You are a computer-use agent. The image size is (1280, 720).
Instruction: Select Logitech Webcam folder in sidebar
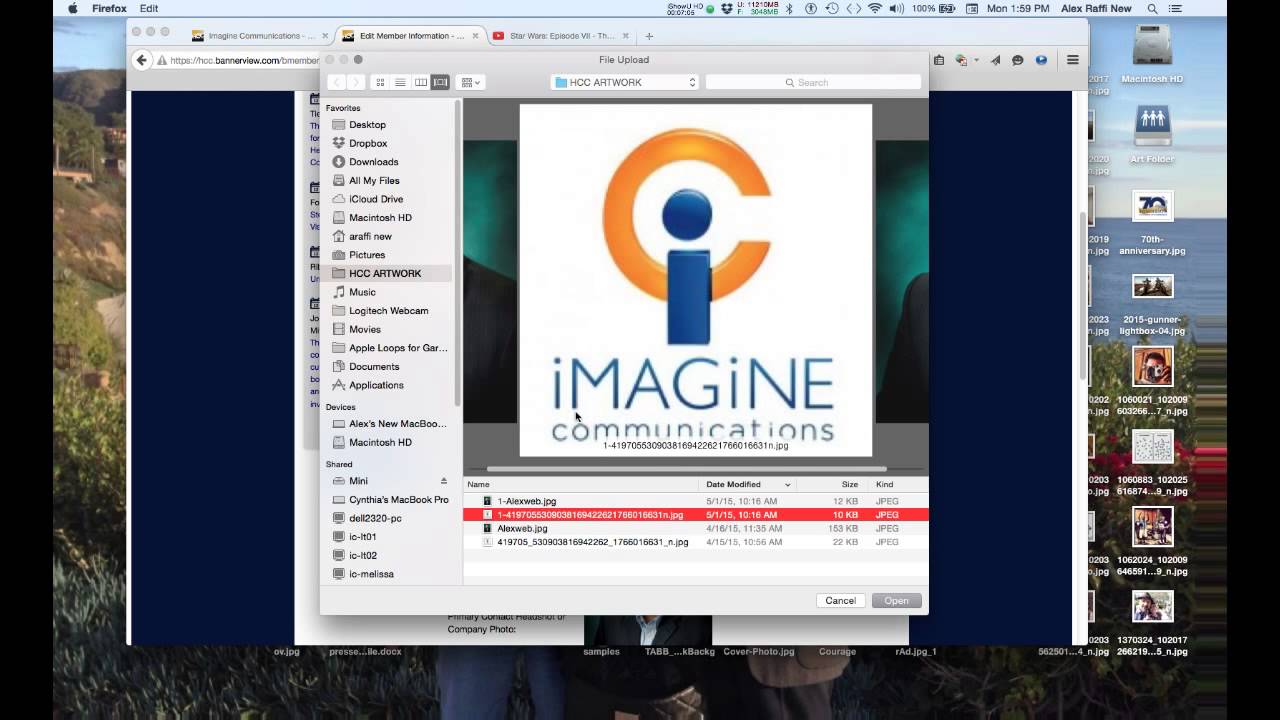coord(388,311)
